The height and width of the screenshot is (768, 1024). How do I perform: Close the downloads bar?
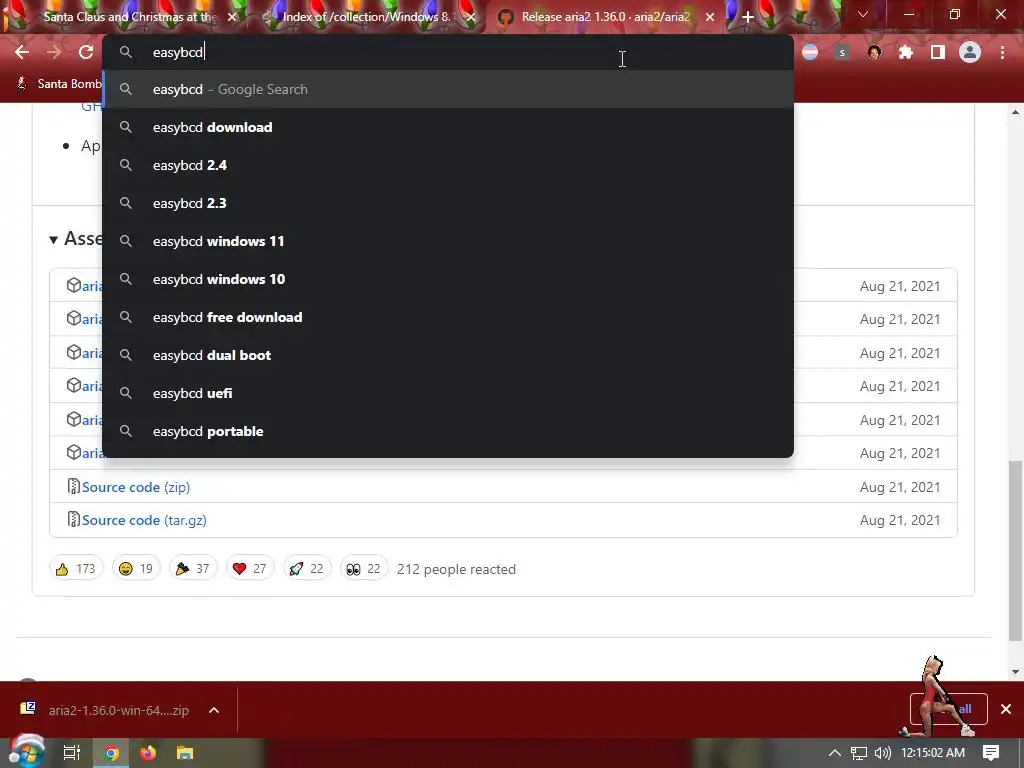coord(1006,709)
